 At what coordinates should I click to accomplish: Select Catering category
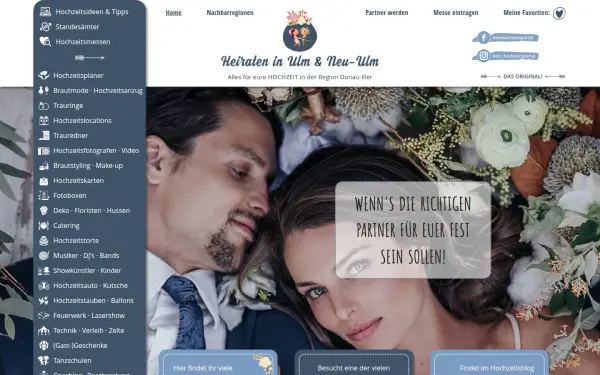[x=66, y=225]
